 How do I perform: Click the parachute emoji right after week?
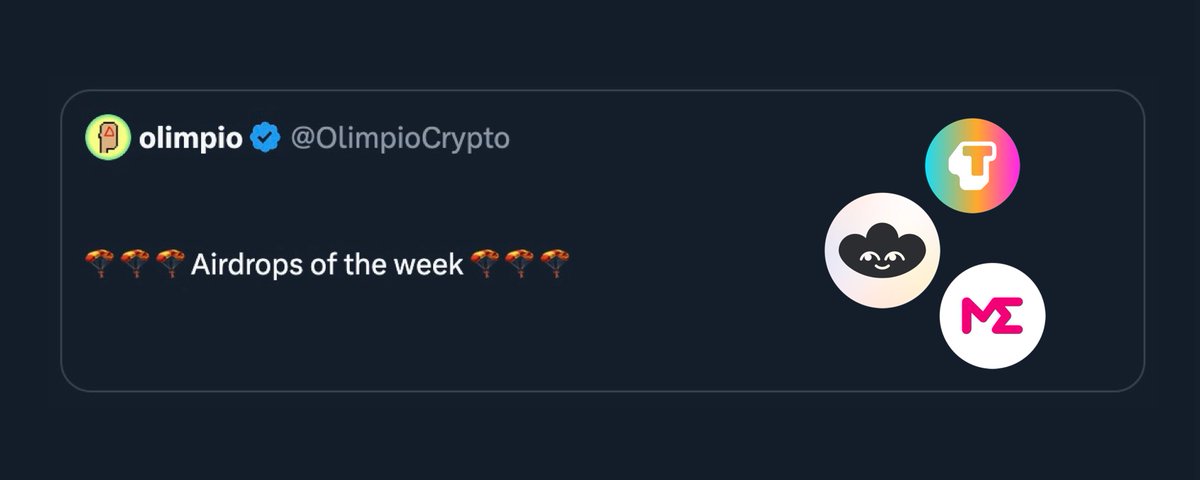485,265
